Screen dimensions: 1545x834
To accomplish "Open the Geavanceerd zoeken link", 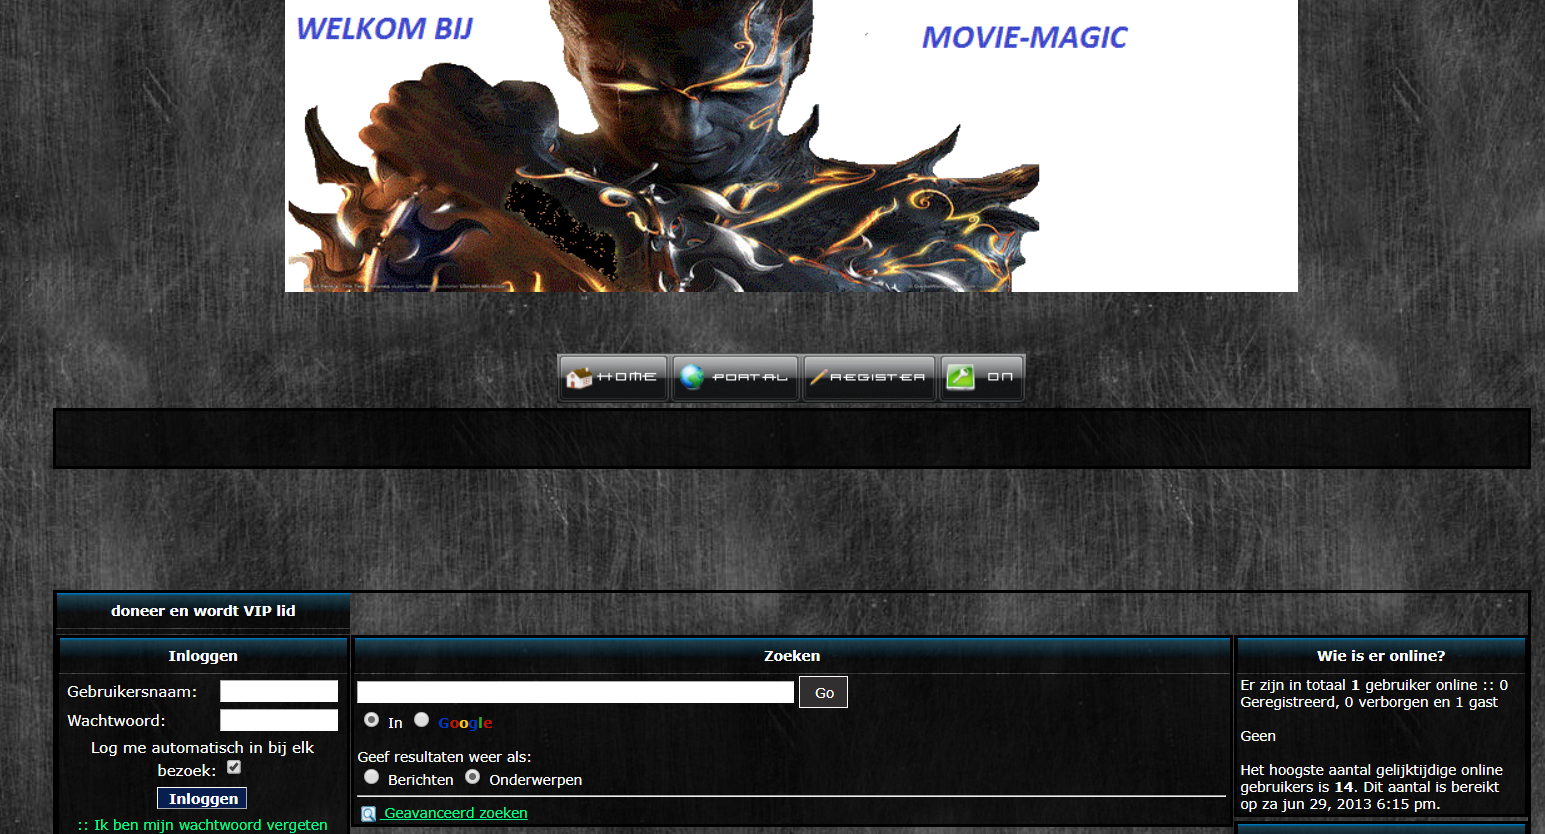I will [456, 813].
